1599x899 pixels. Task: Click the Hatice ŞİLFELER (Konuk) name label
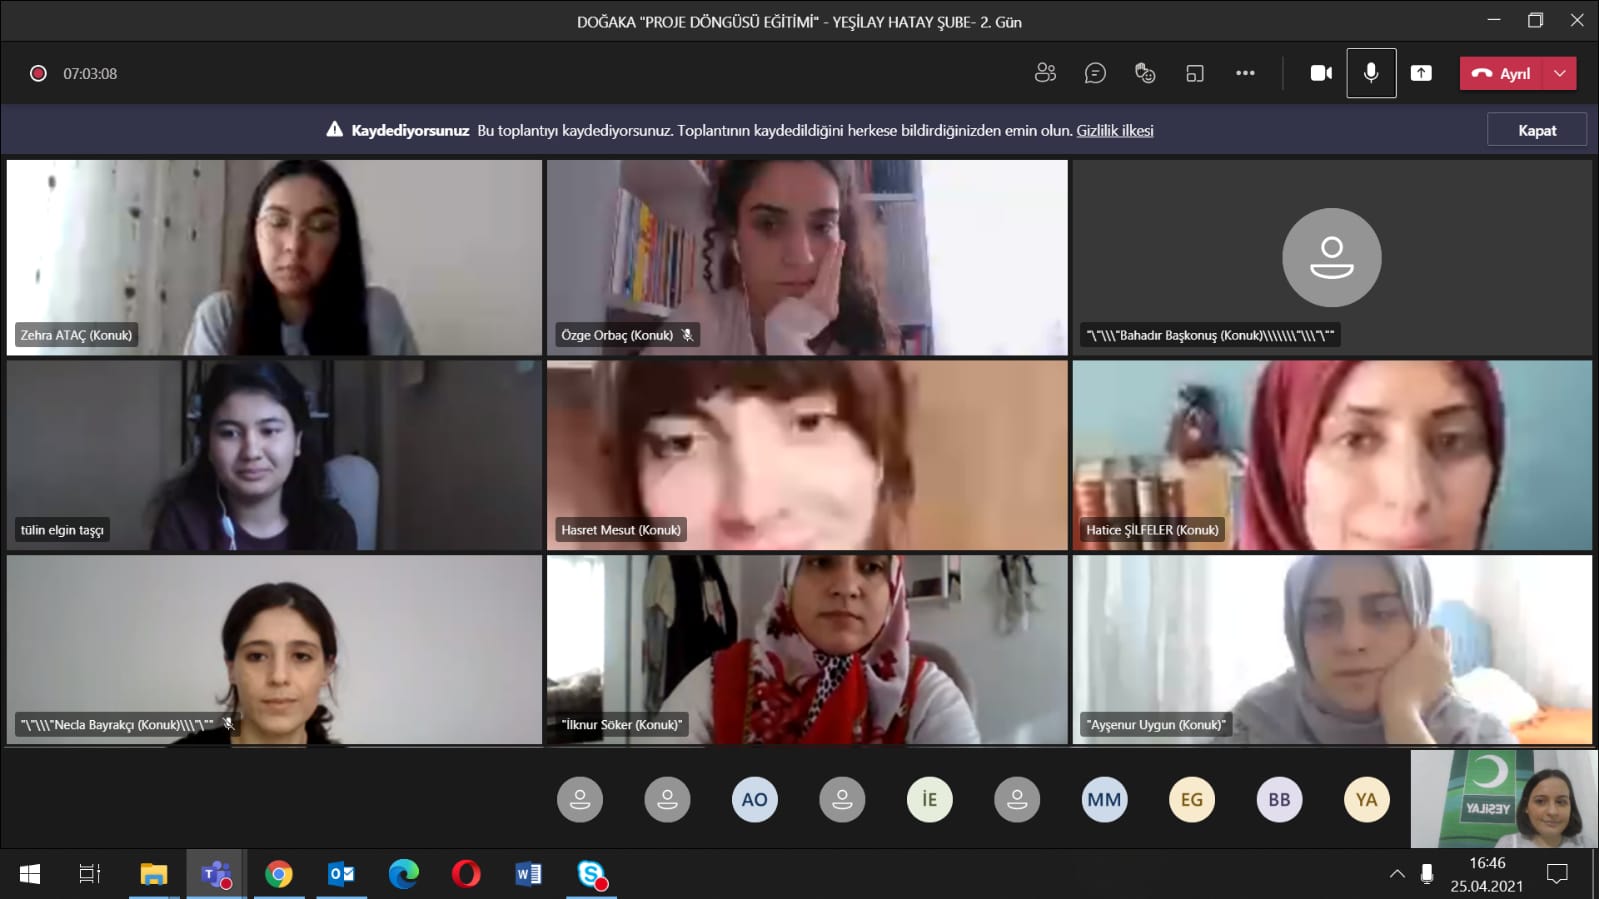click(1152, 530)
